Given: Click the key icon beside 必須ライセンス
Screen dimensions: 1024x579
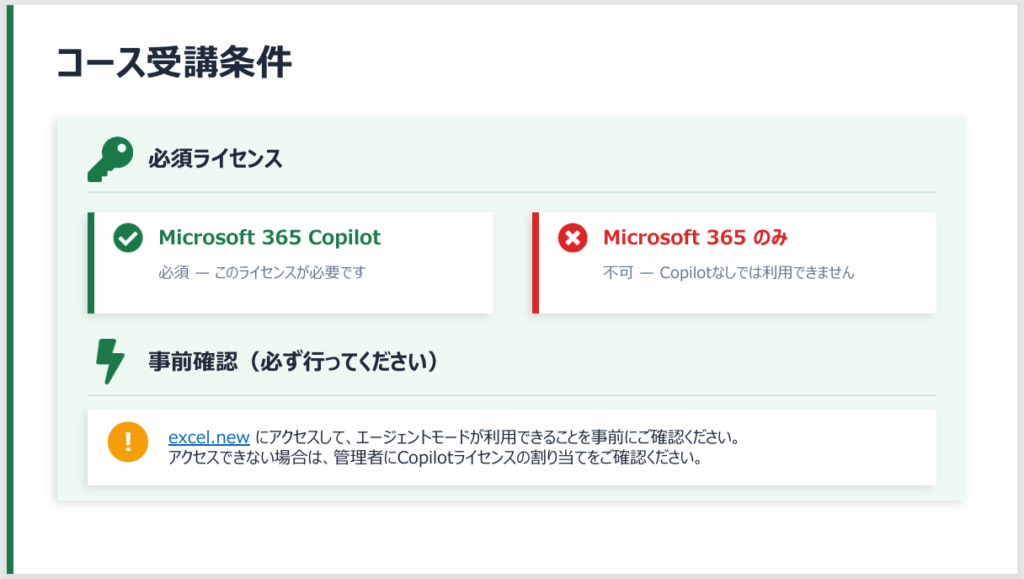Looking at the screenshot, I should [108, 158].
